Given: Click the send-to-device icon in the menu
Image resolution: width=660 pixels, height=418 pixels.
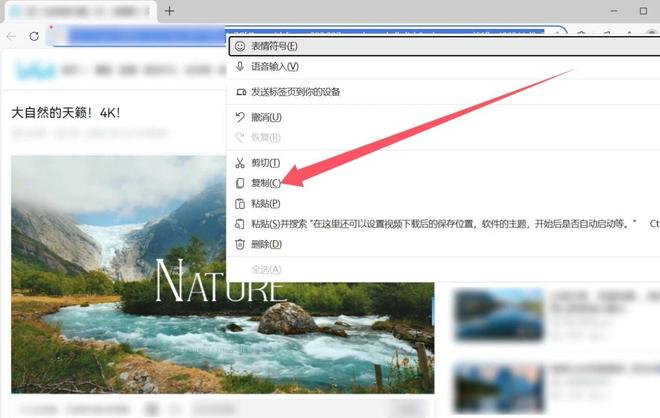Looking at the screenshot, I should 241,92.
